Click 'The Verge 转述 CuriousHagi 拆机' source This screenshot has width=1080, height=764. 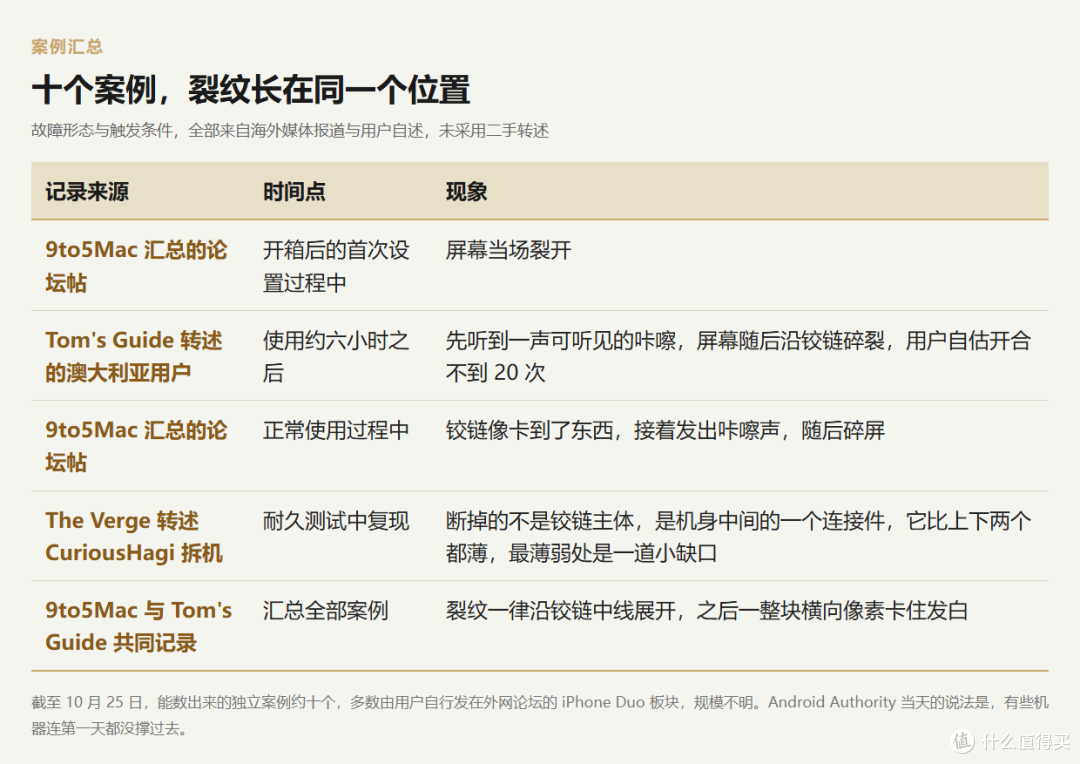(x=134, y=537)
